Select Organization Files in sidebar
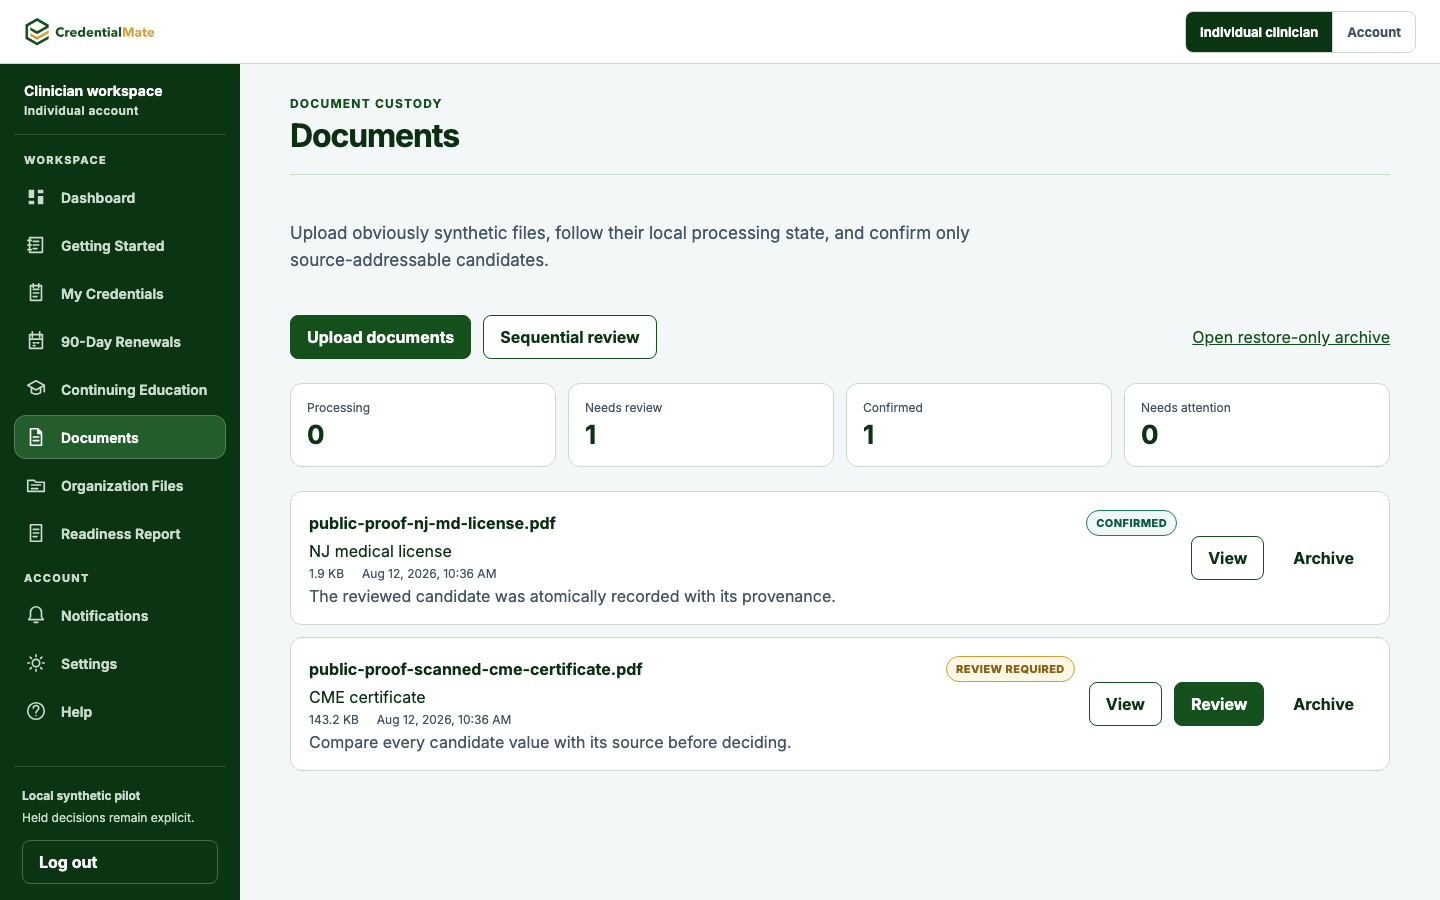 (120, 485)
